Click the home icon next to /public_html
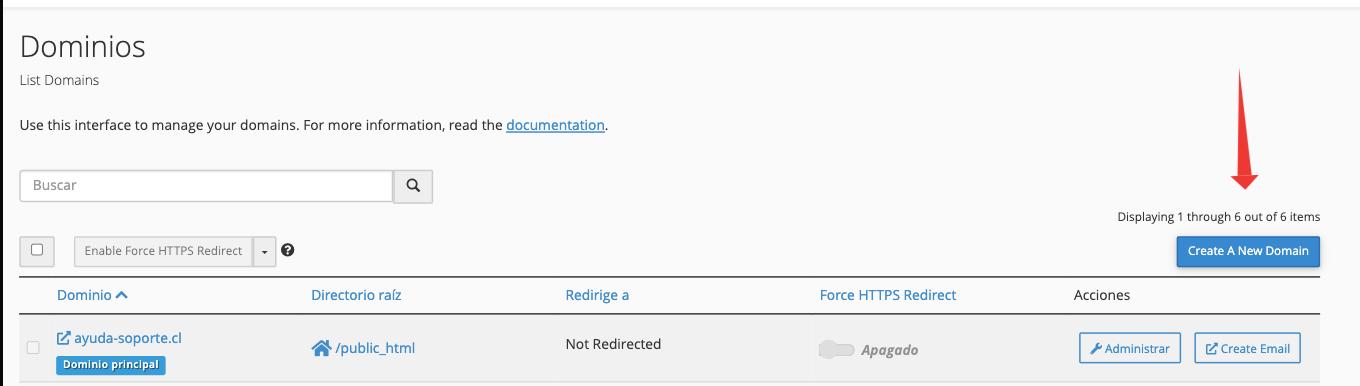Viewport: 1360px width, 386px height. (x=321, y=348)
